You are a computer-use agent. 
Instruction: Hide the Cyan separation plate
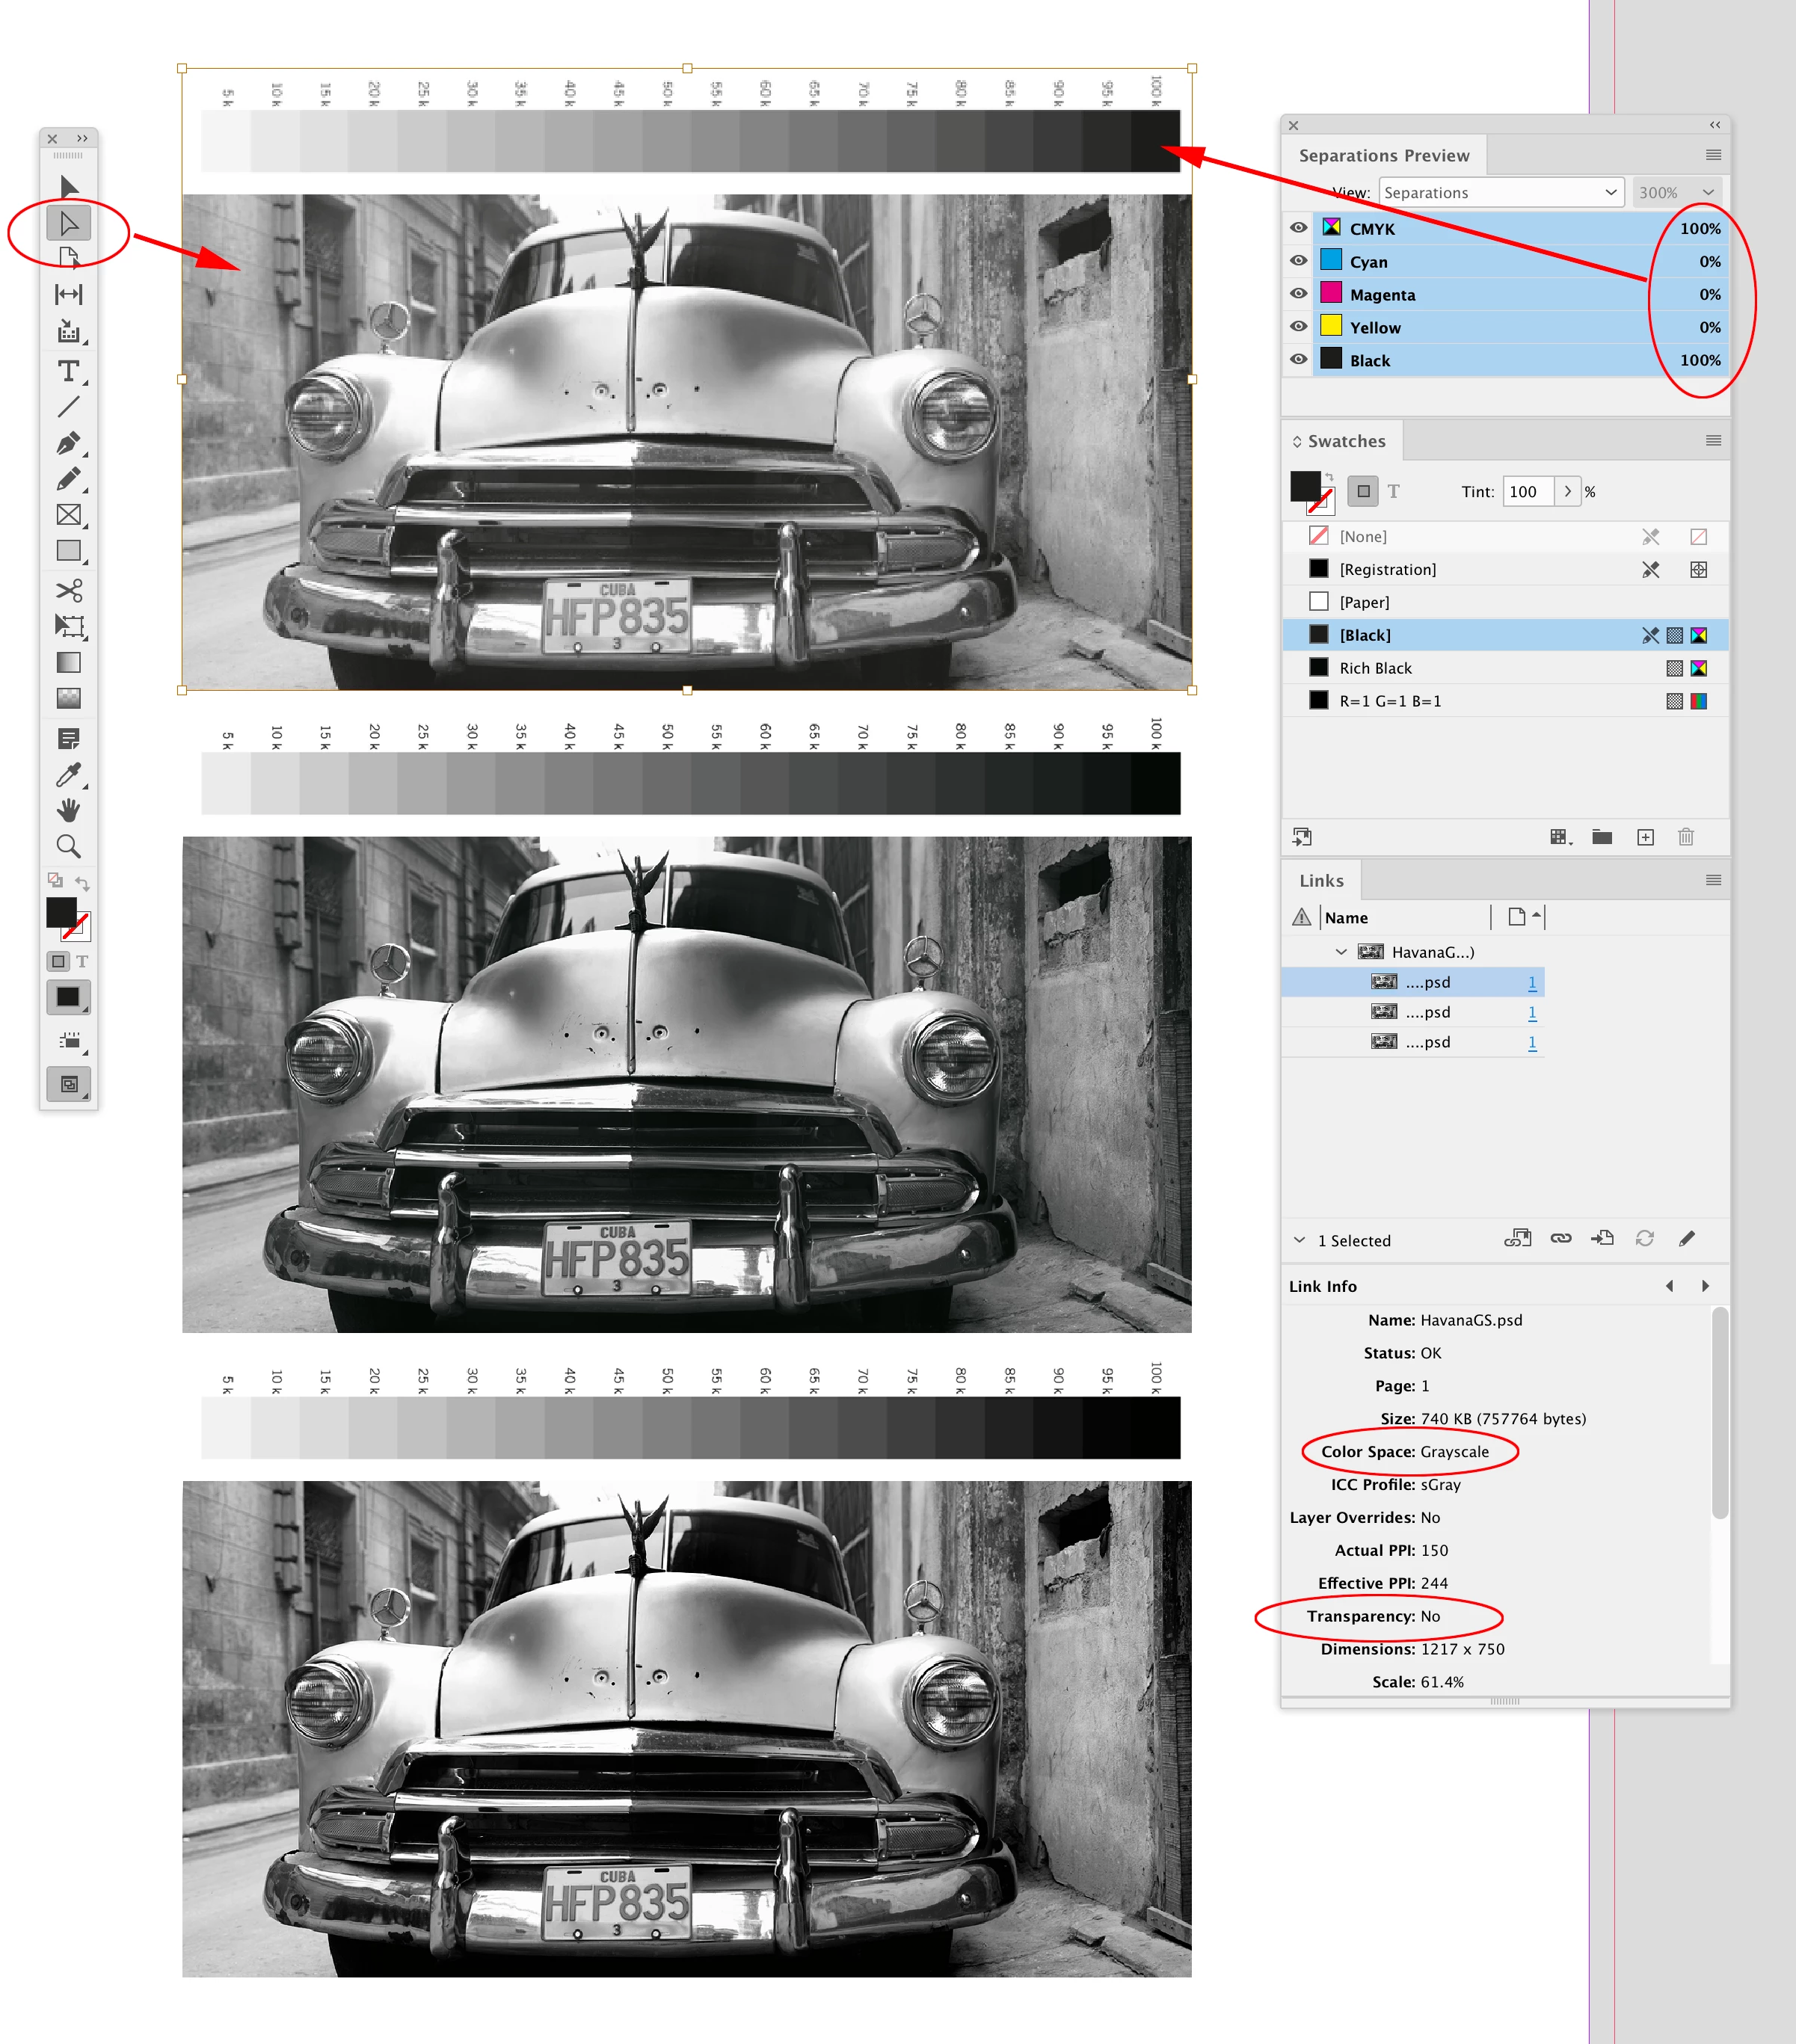(x=1298, y=261)
